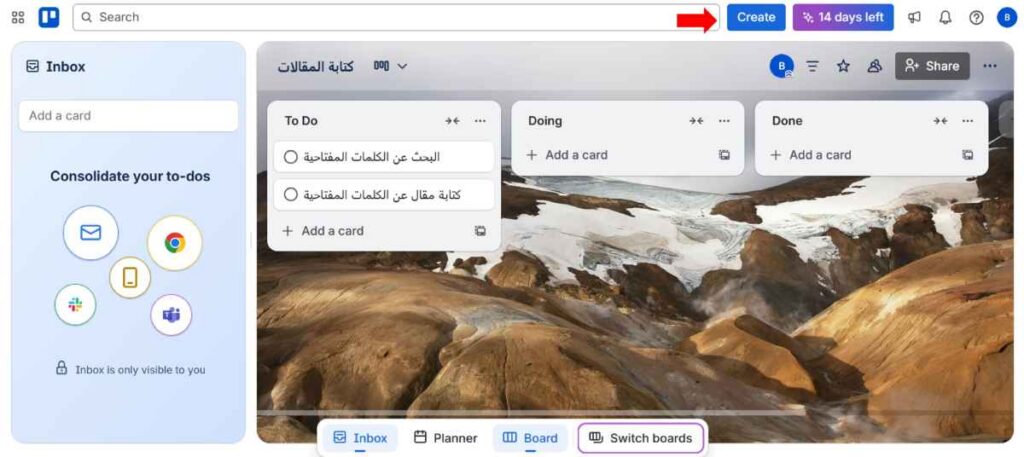Click the Chrome icon in Inbox panel
This screenshot has width=1024, height=457.
click(174, 243)
